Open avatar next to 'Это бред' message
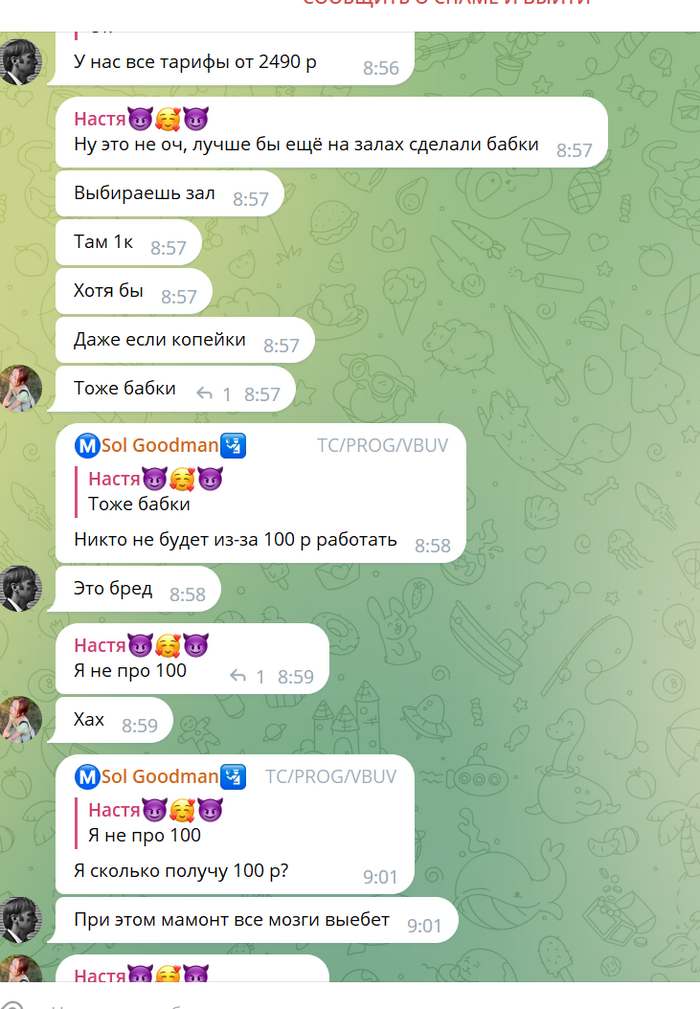The image size is (700, 1009). (21, 589)
